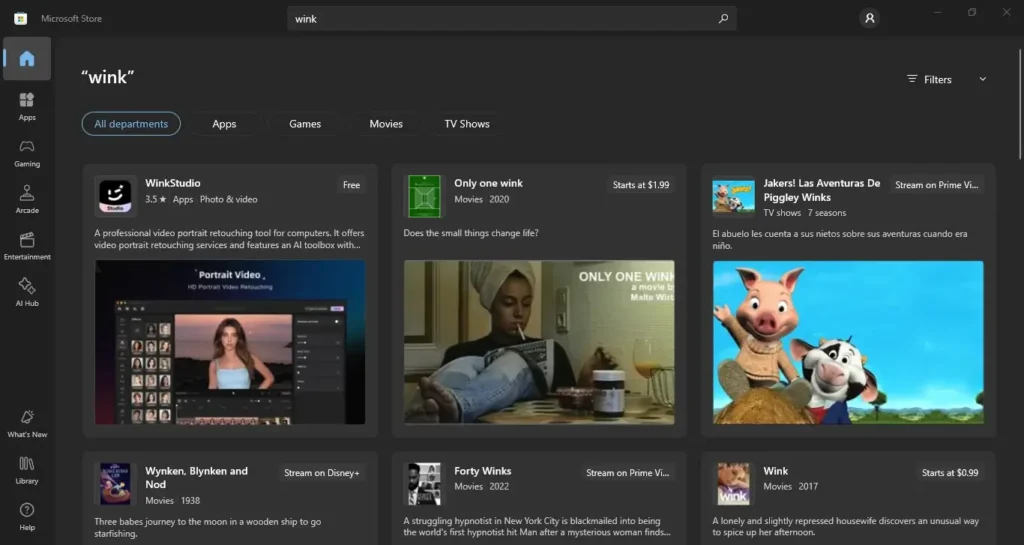
Task: Click Stream on Disney+ button
Action: [x=321, y=473]
